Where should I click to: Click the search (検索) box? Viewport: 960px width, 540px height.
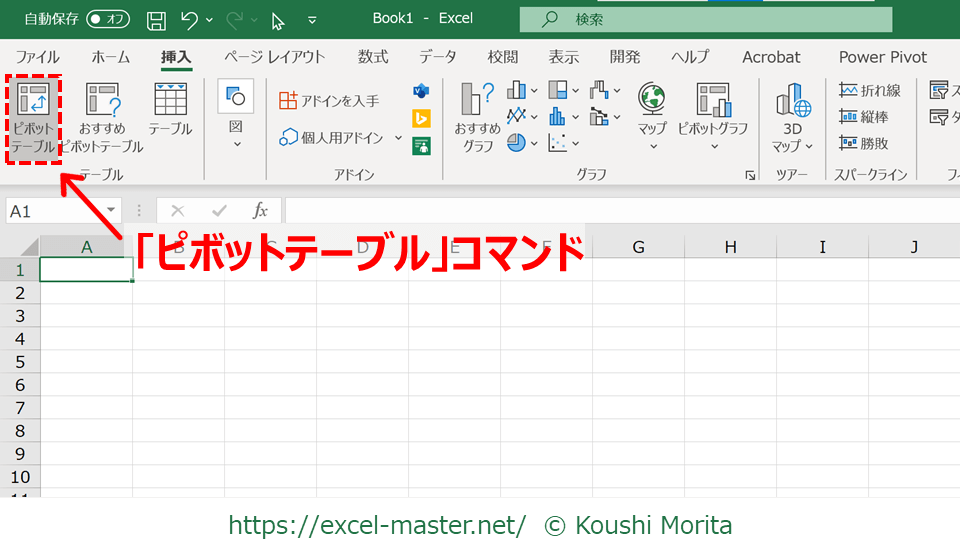[x=705, y=19]
